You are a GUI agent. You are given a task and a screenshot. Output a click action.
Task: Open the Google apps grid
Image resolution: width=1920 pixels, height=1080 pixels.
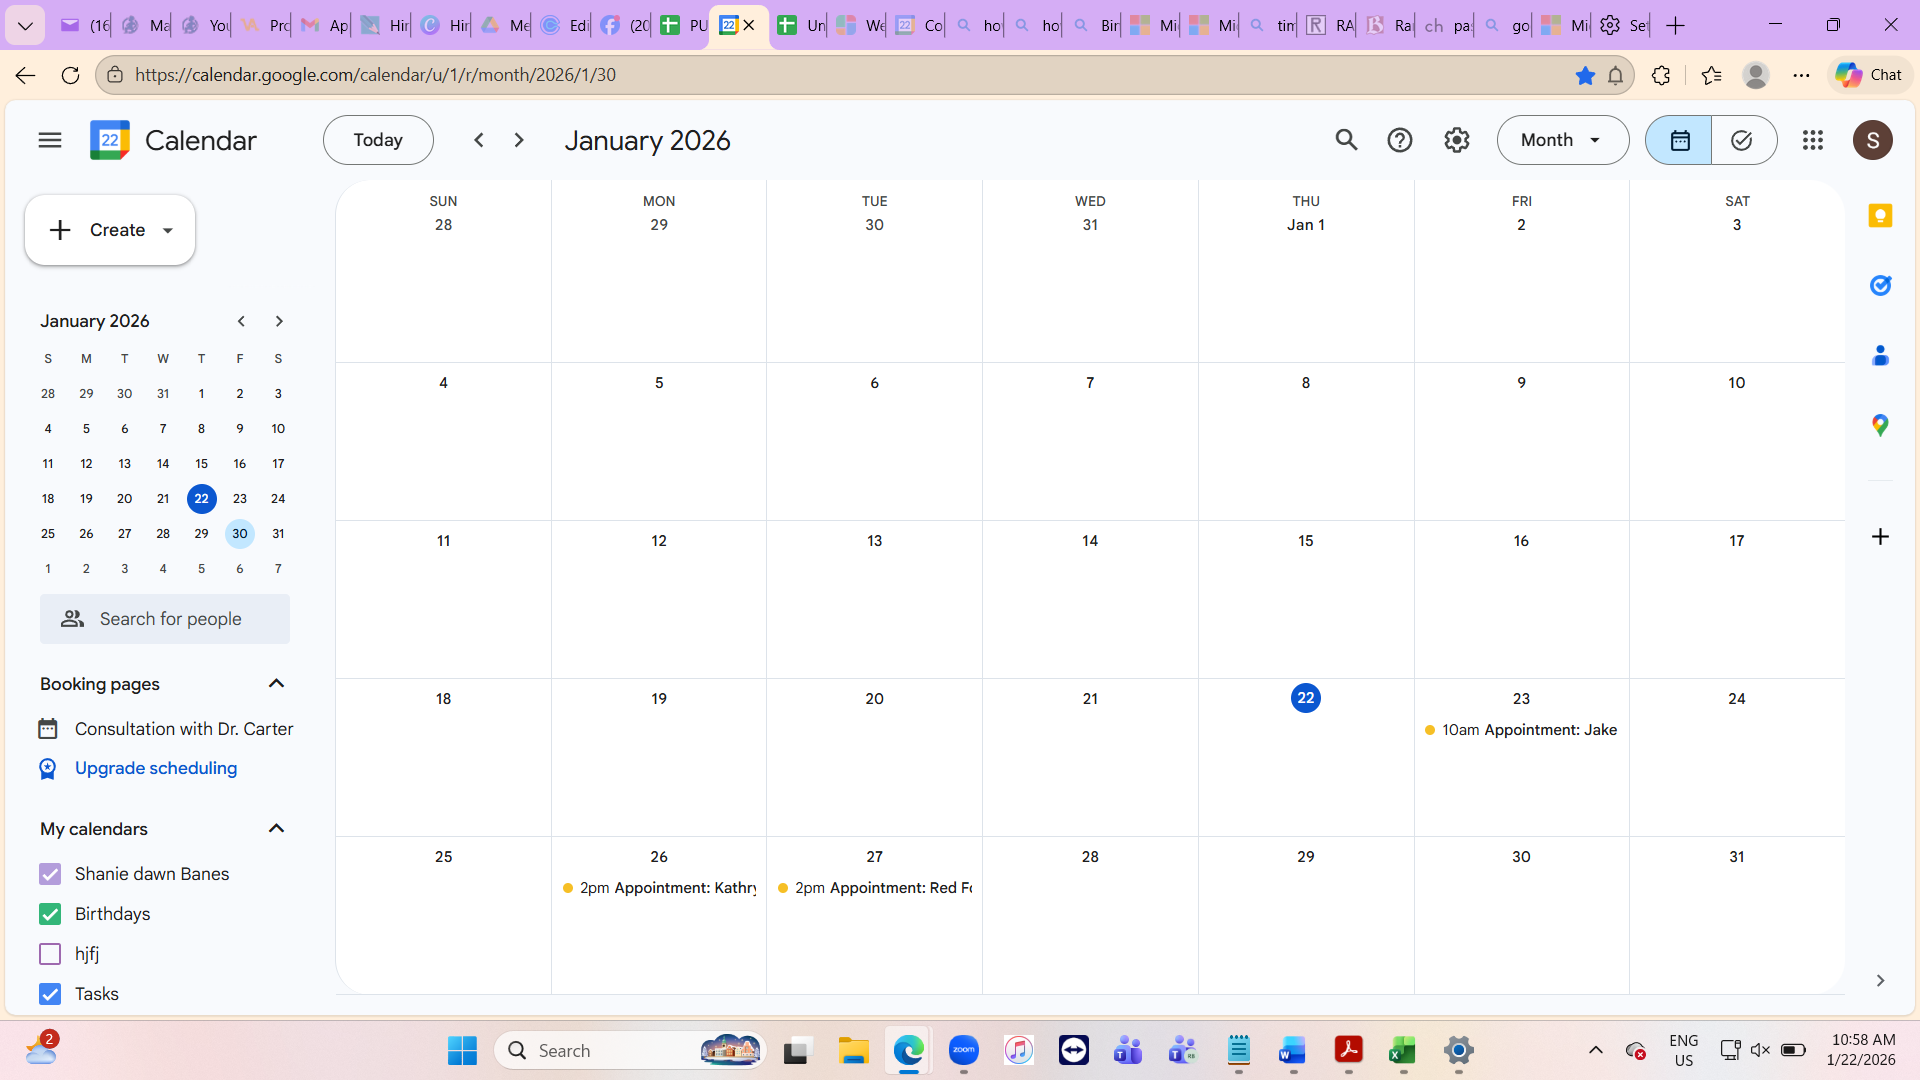point(1813,140)
